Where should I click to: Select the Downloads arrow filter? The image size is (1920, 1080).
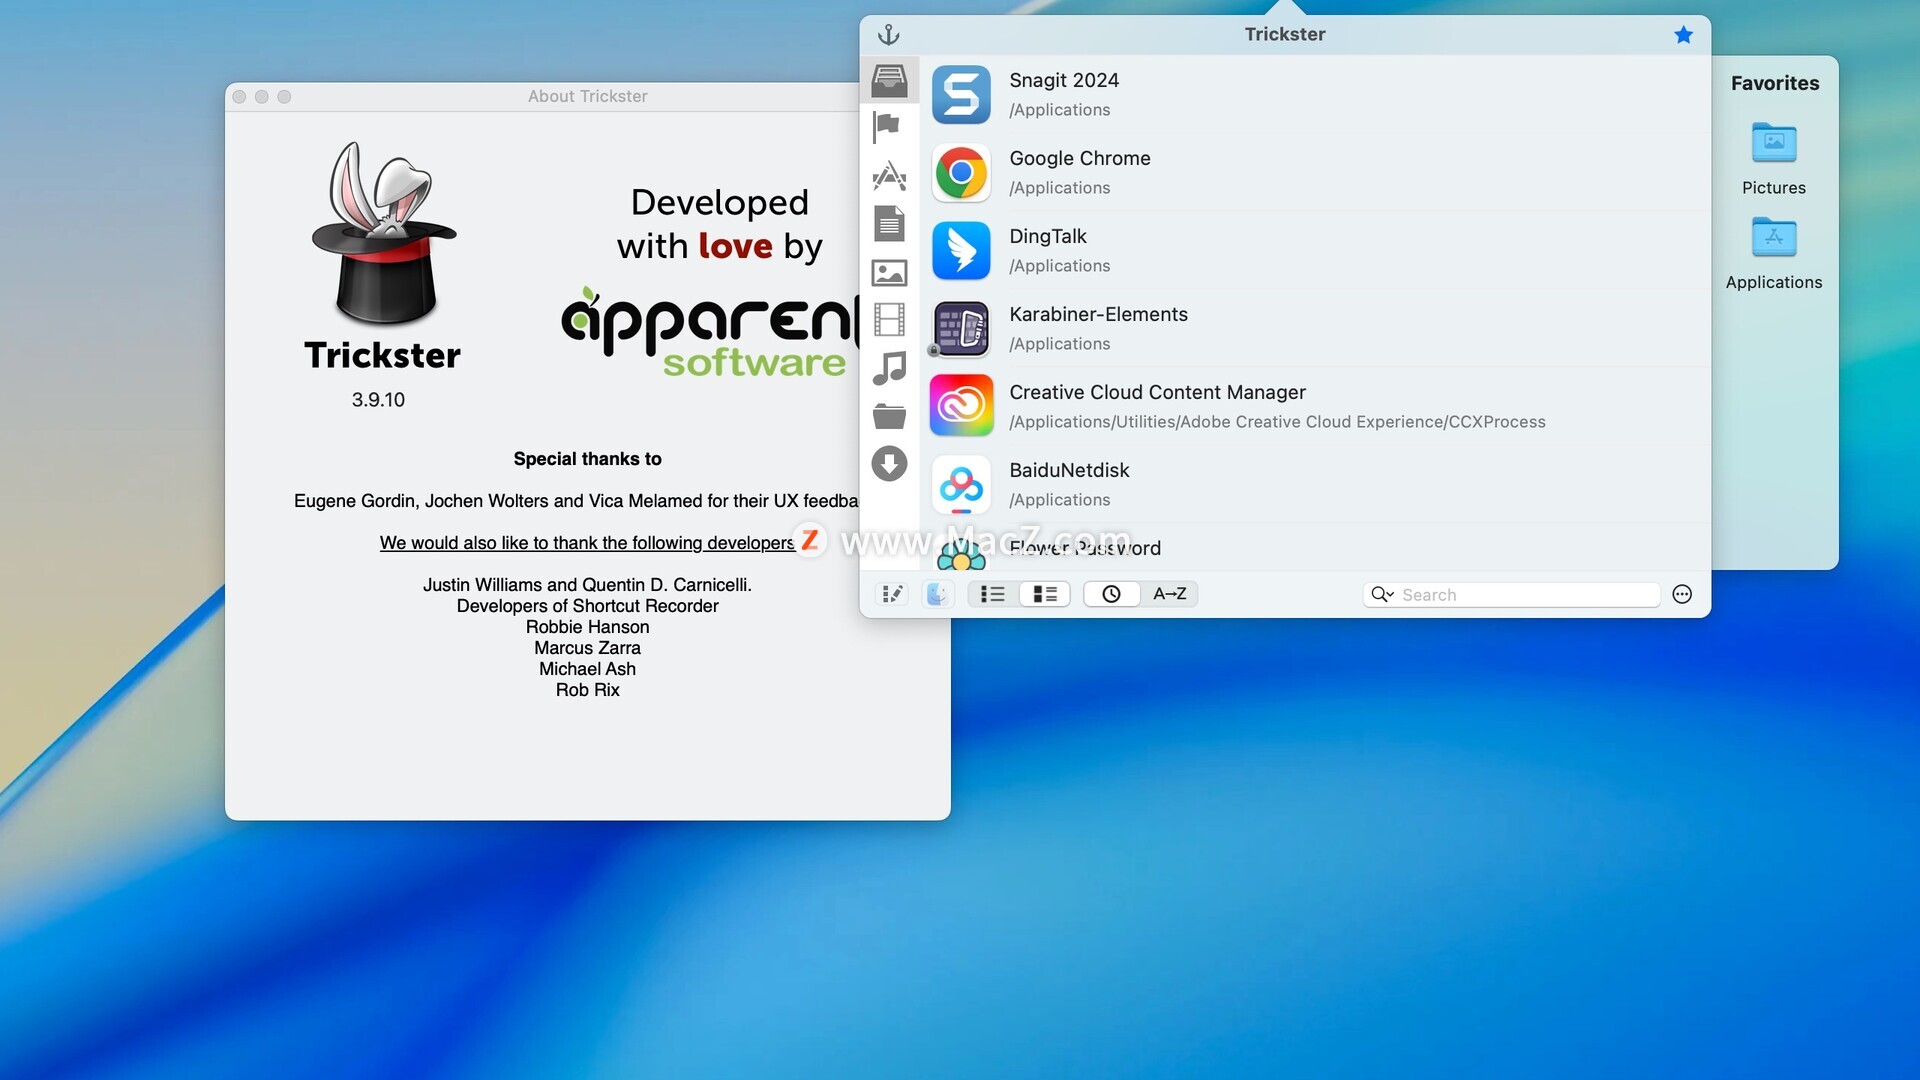(889, 464)
